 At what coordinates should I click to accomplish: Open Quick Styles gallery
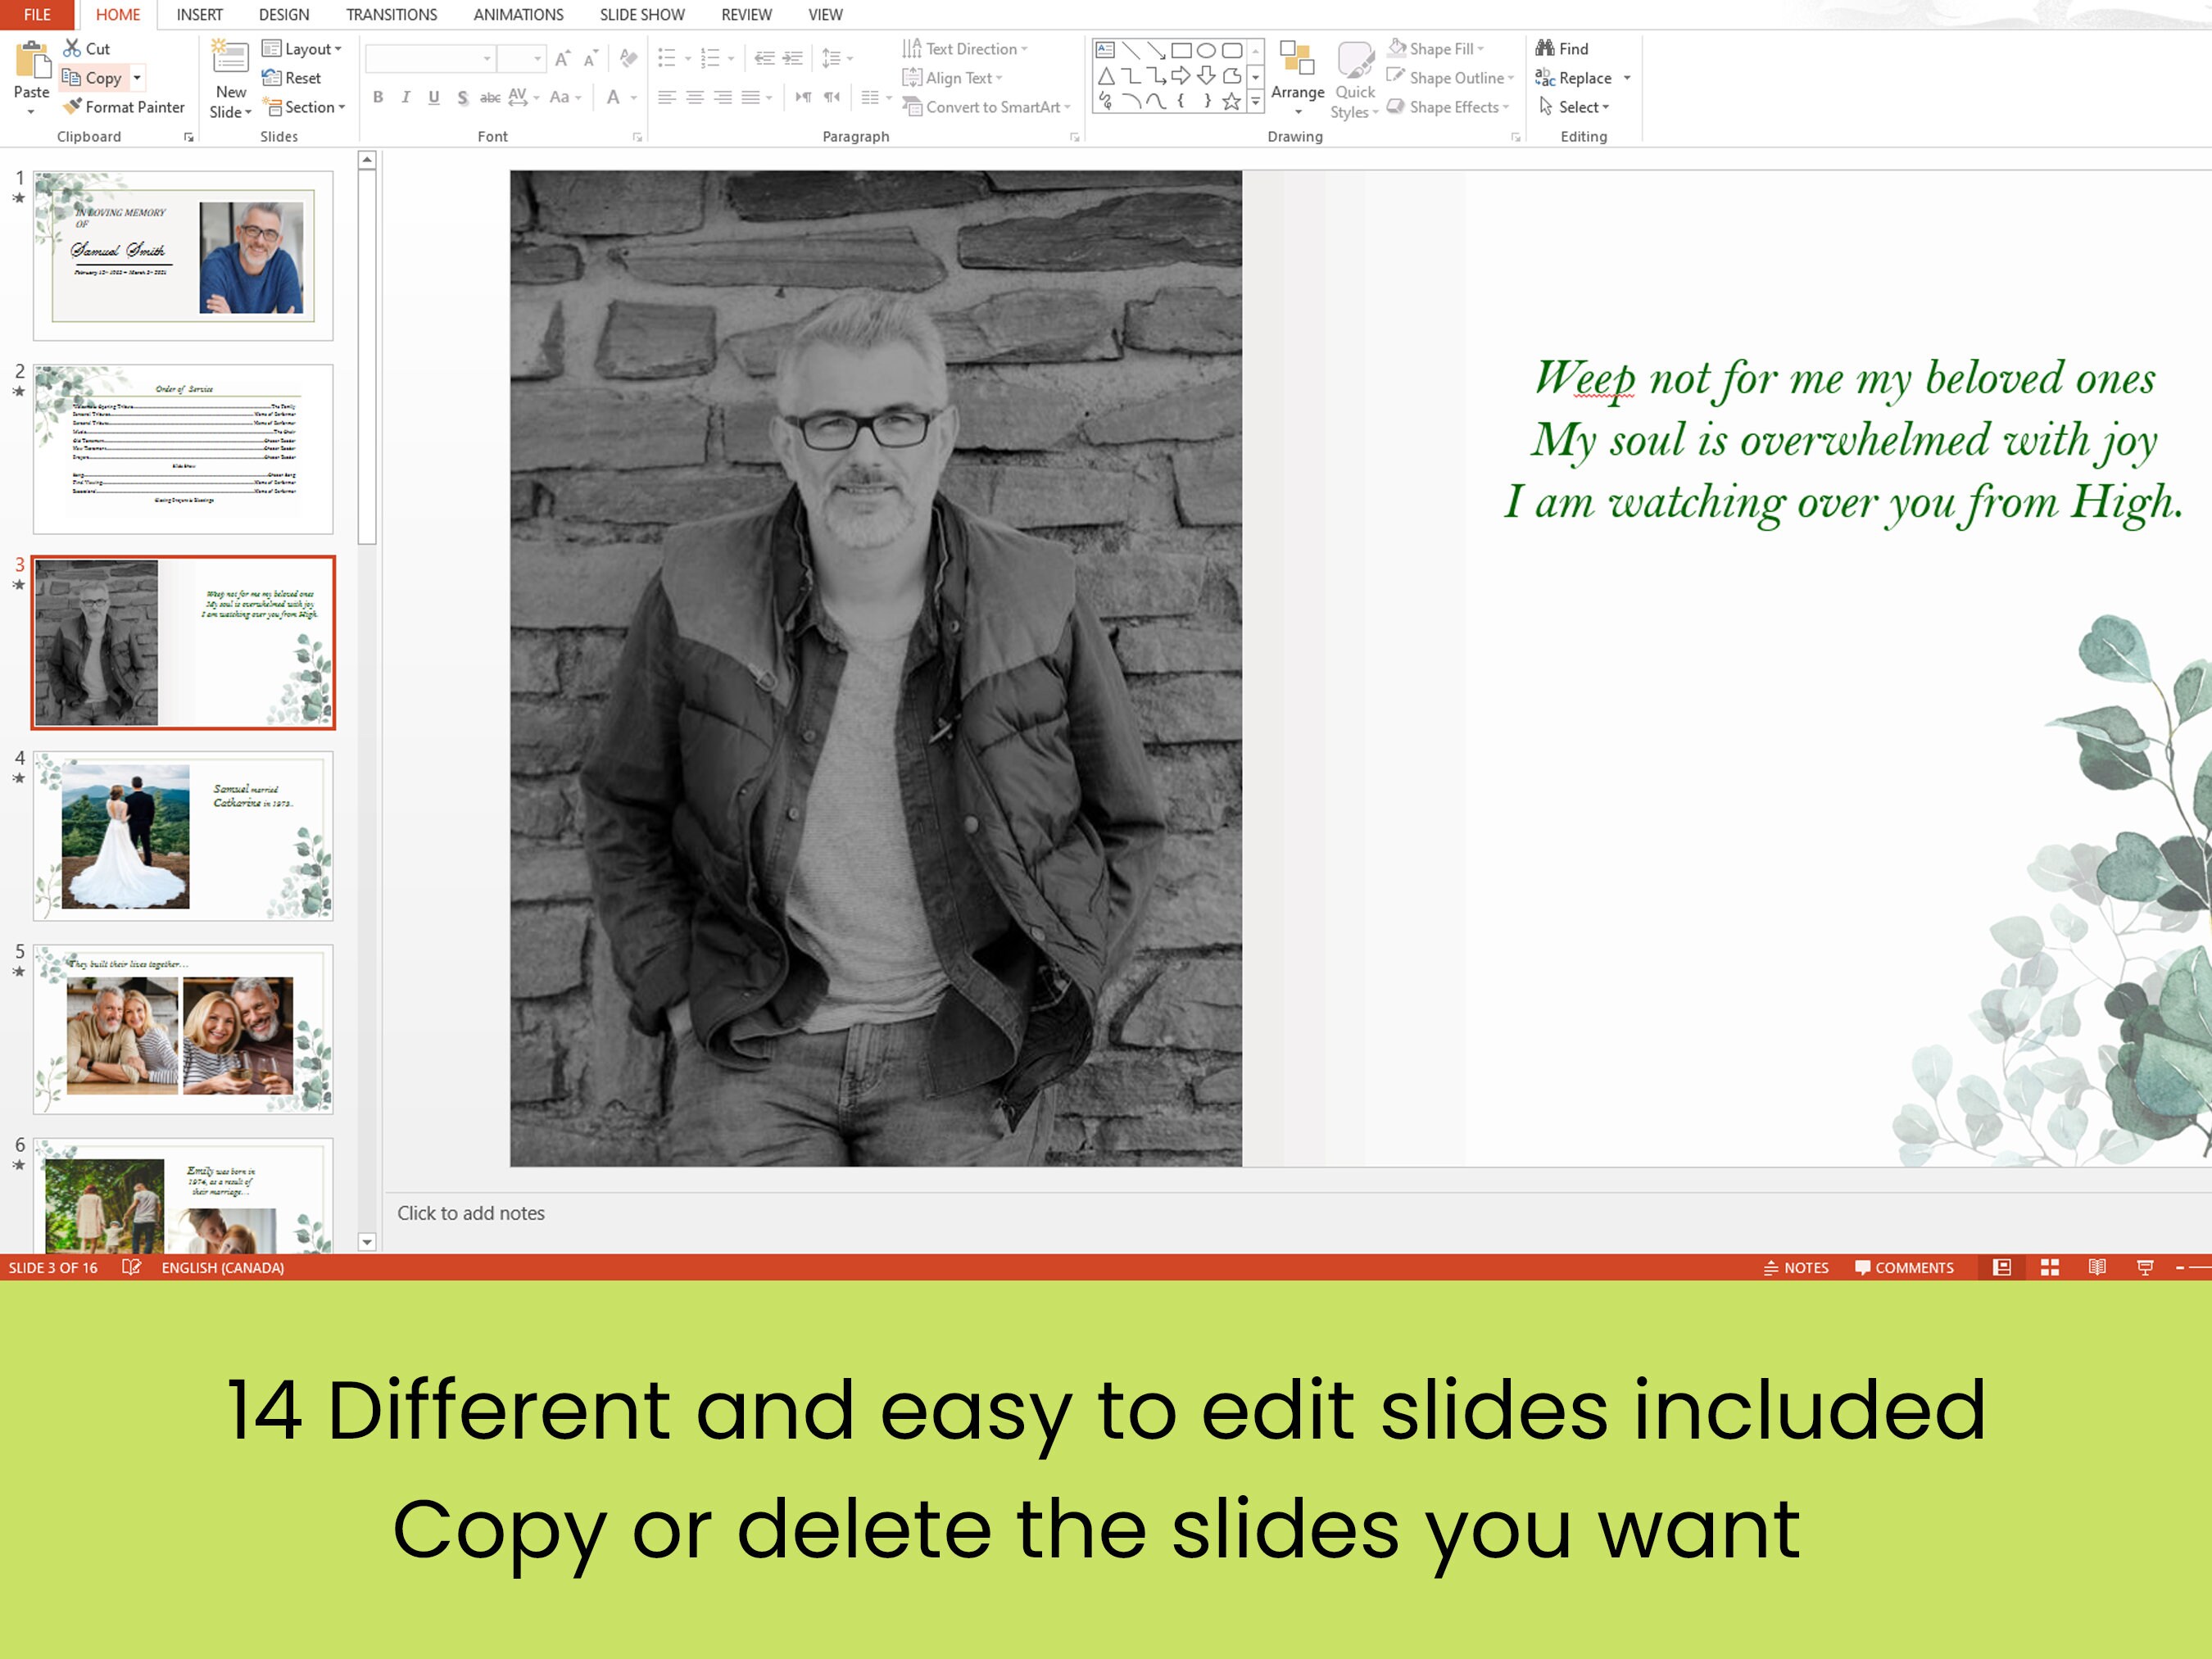[1355, 80]
